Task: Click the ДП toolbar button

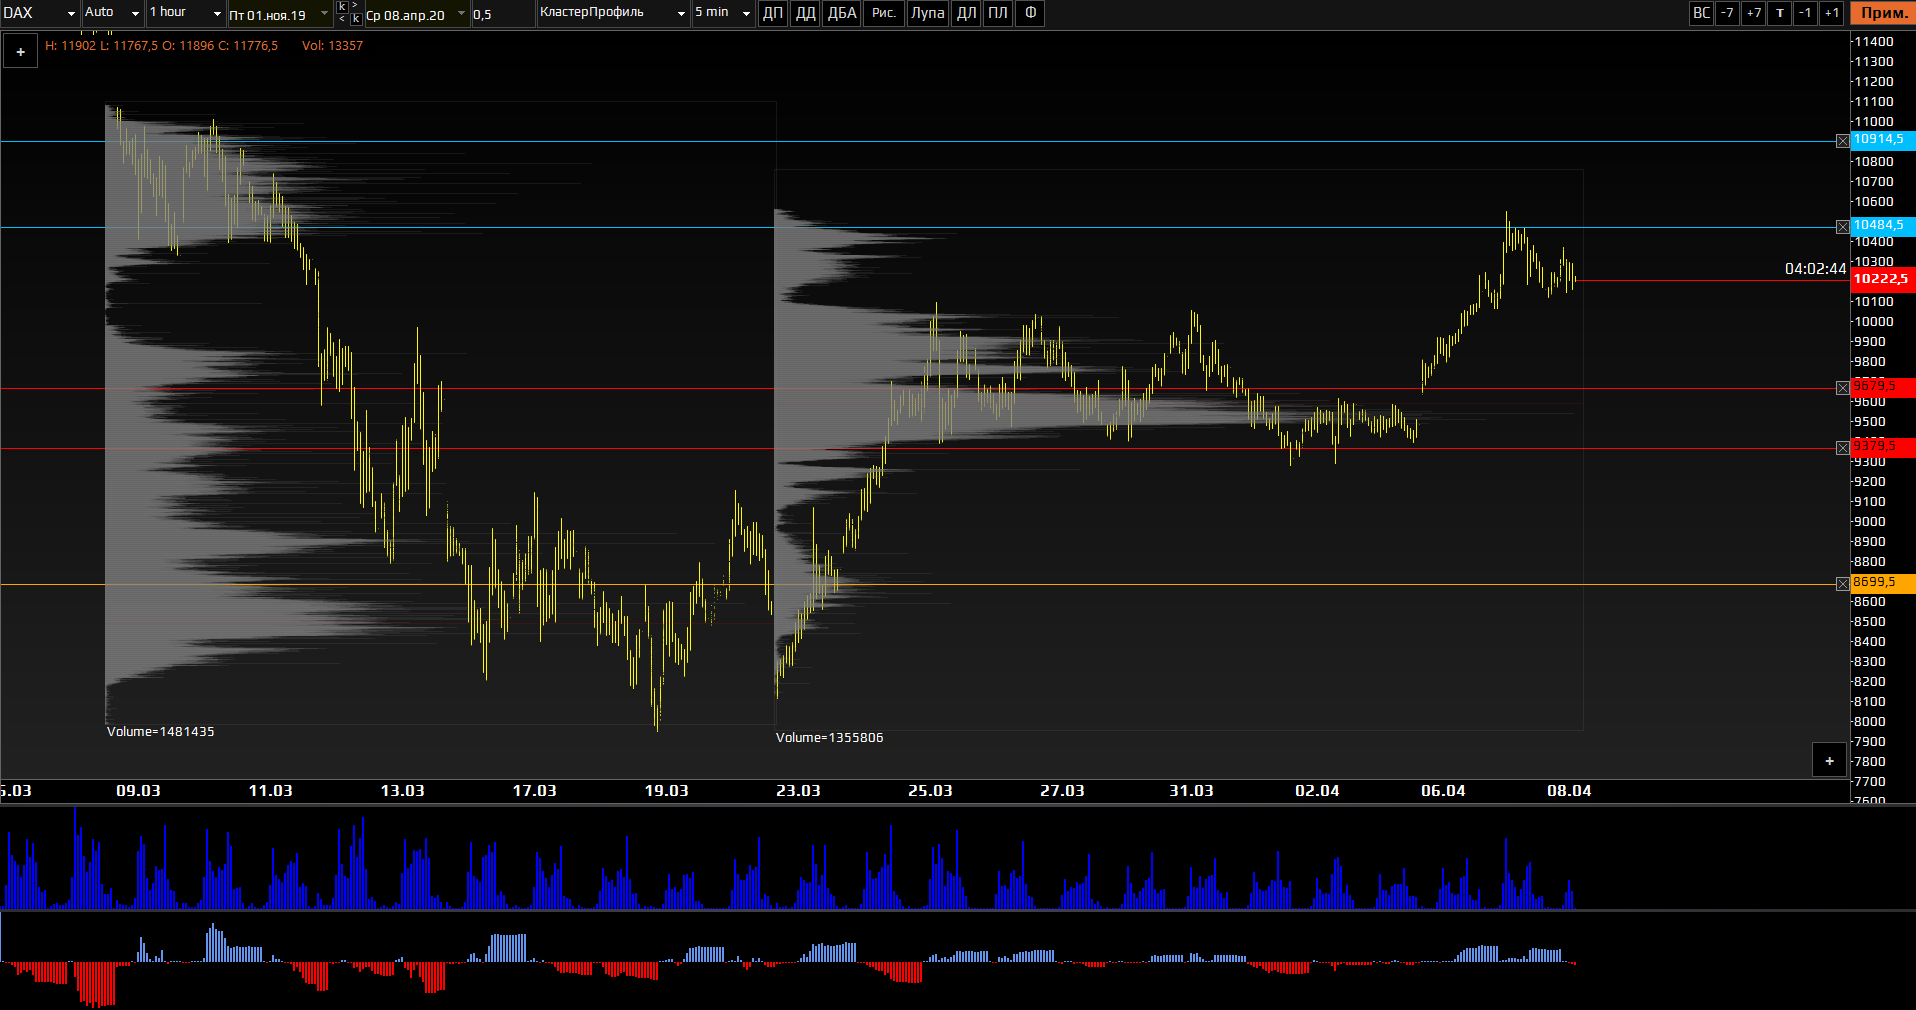Action: tap(773, 13)
